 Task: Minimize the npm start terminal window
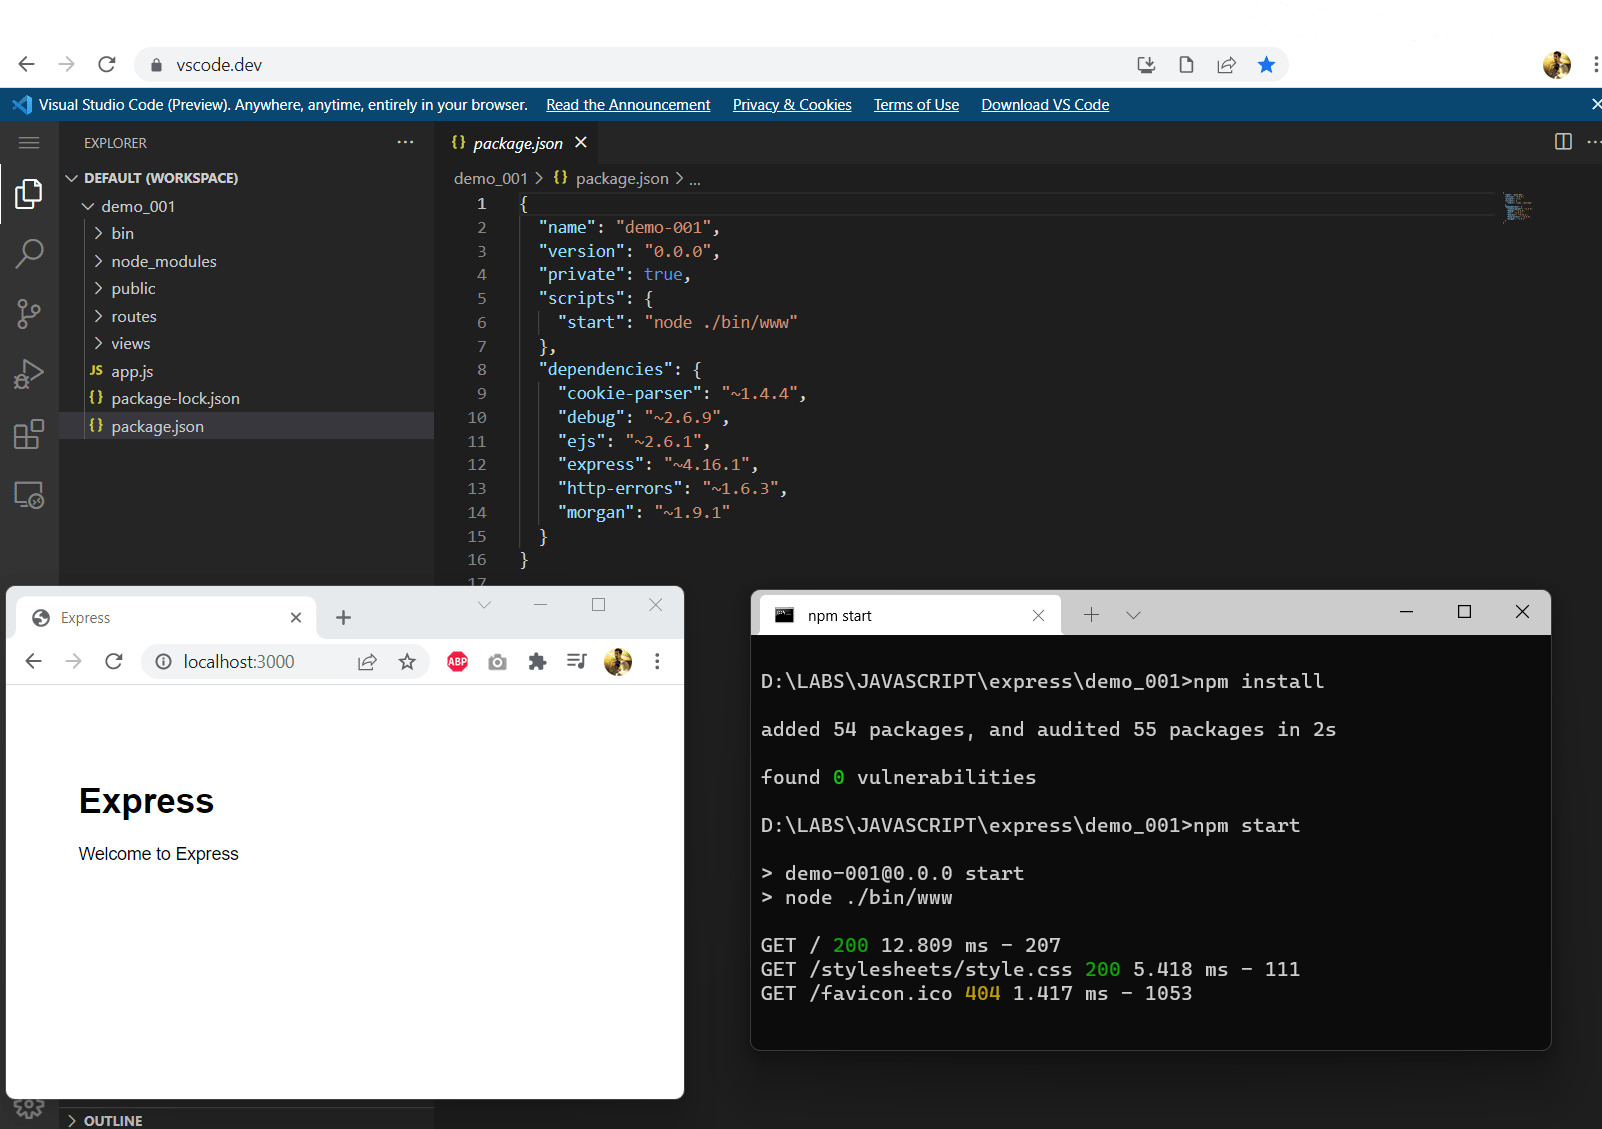point(1406,612)
